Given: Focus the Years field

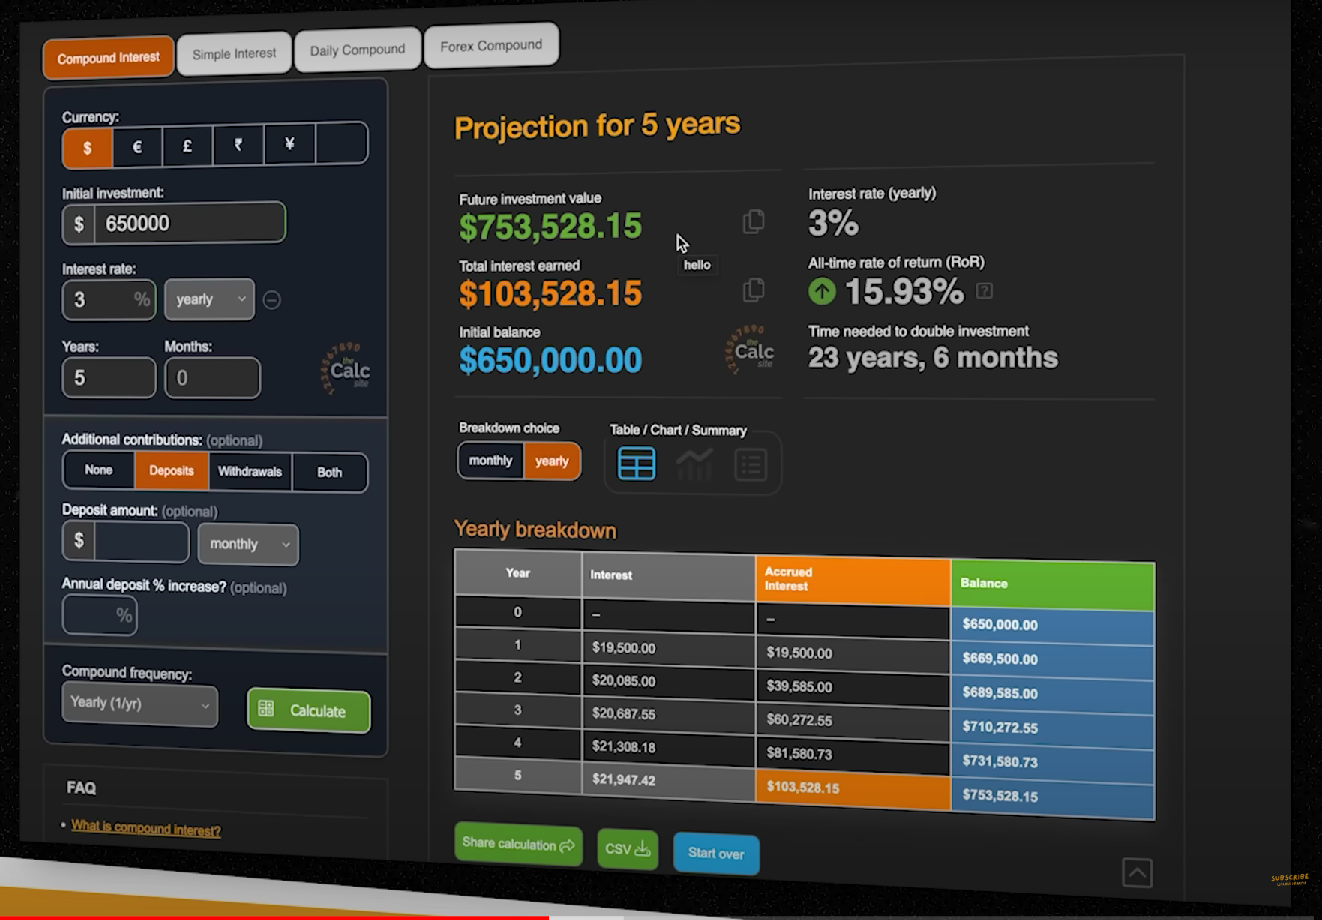Looking at the screenshot, I should click(109, 378).
